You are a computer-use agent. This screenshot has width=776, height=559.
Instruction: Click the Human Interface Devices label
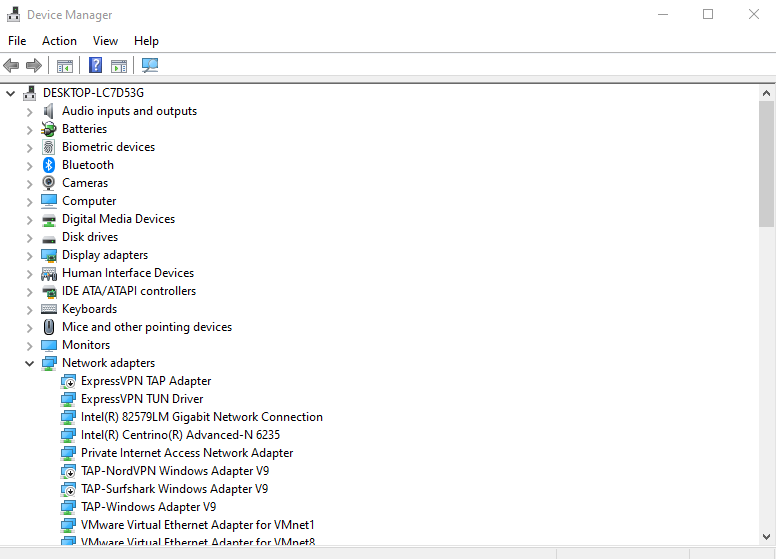point(128,273)
